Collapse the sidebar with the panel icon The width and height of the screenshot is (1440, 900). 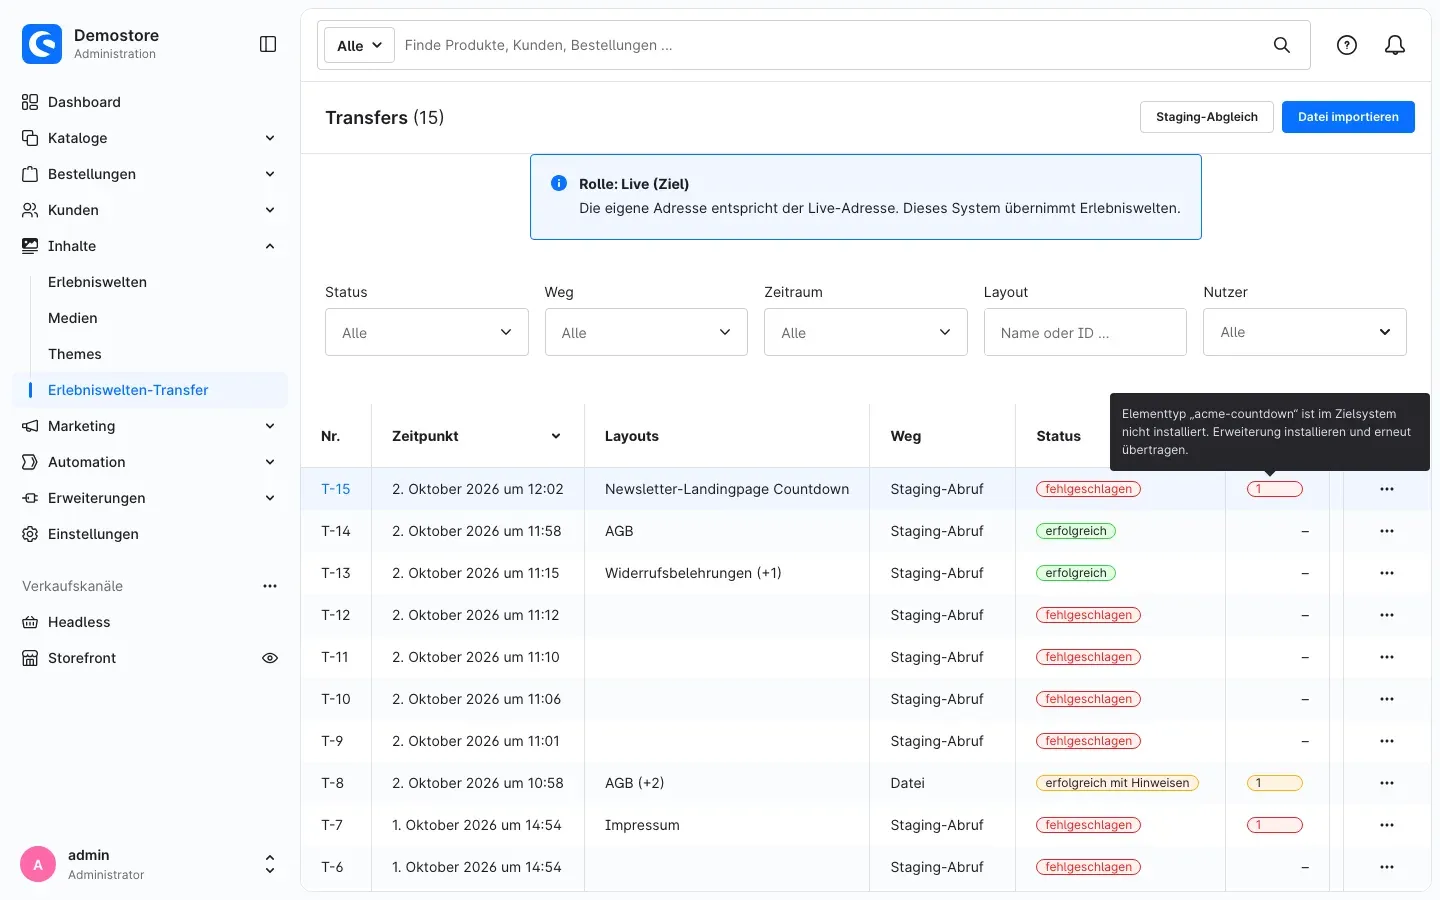[x=268, y=44]
